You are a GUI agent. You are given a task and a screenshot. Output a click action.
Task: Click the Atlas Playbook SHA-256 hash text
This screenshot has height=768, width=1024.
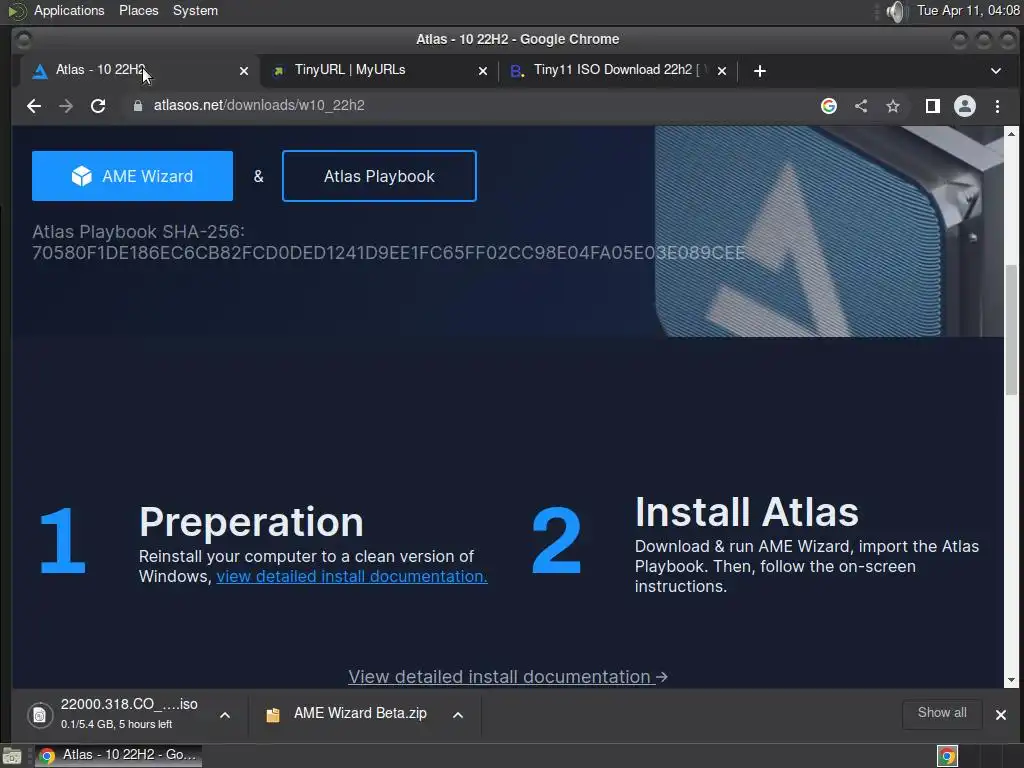[389, 253]
